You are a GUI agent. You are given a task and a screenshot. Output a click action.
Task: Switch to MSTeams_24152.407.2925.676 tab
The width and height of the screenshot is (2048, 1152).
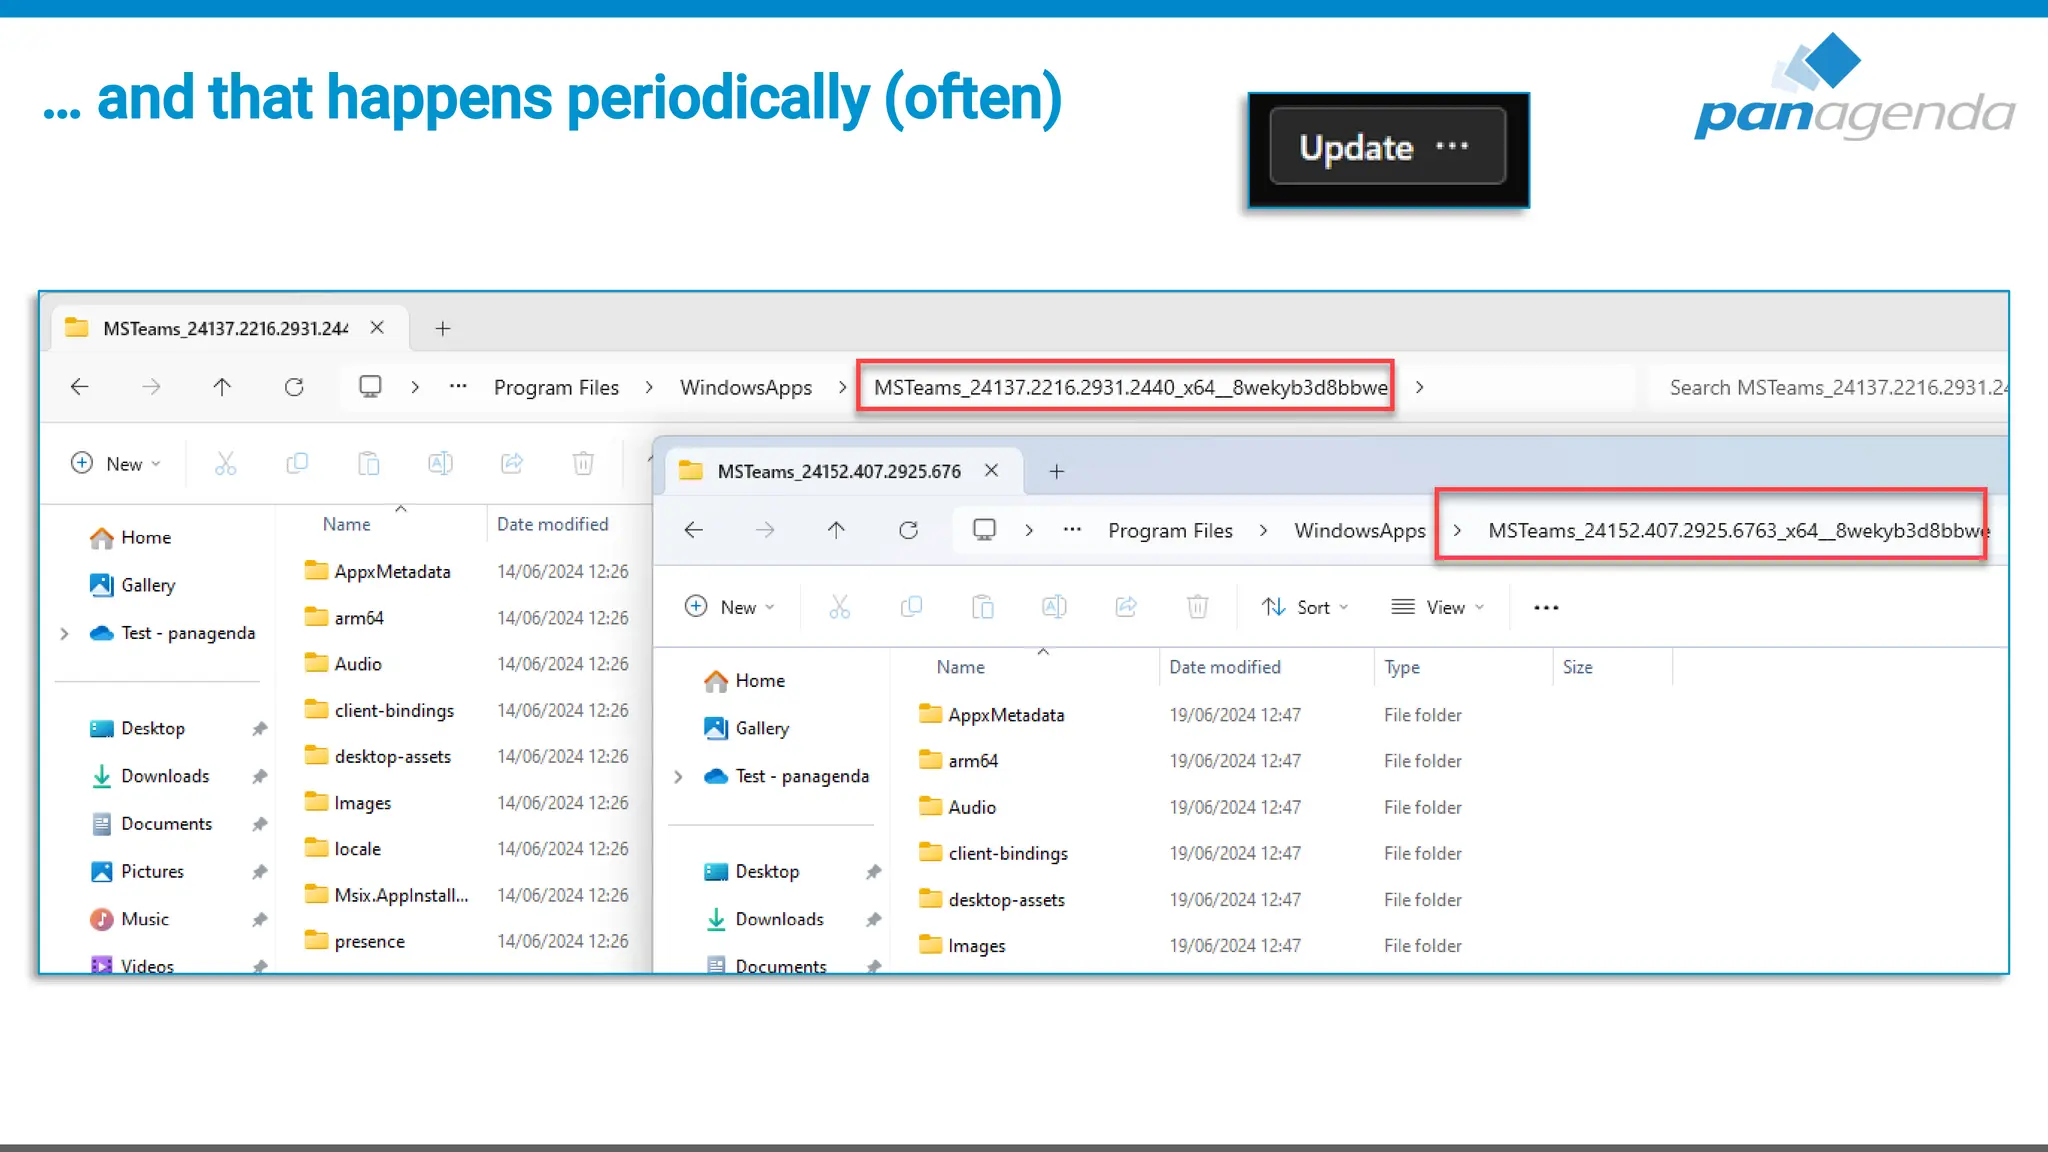[x=838, y=471]
